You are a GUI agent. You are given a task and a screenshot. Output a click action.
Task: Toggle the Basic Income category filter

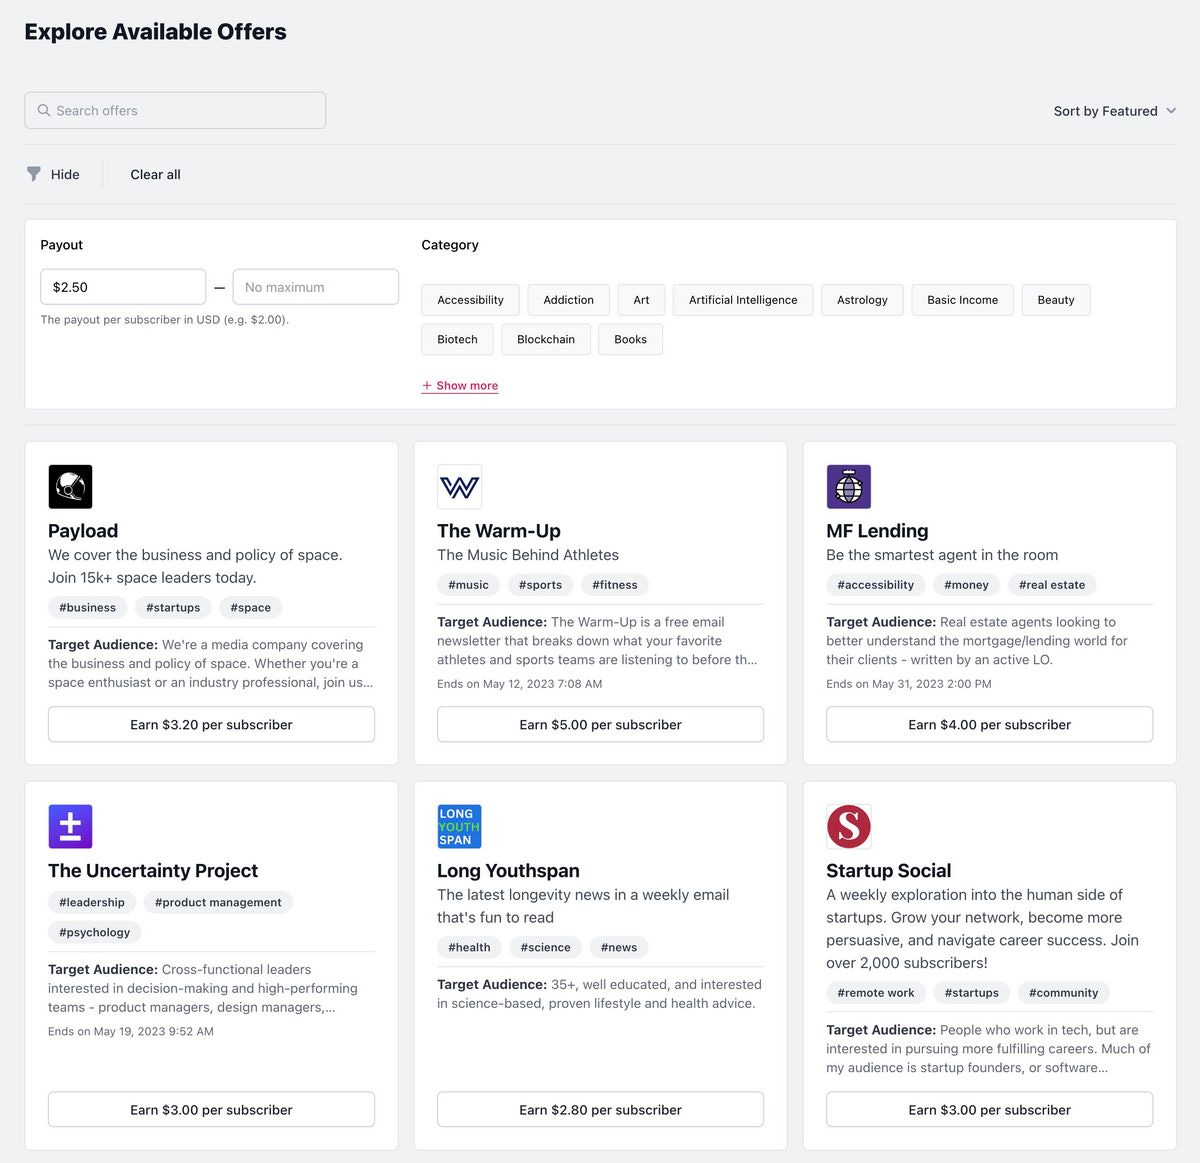point(962,300)
